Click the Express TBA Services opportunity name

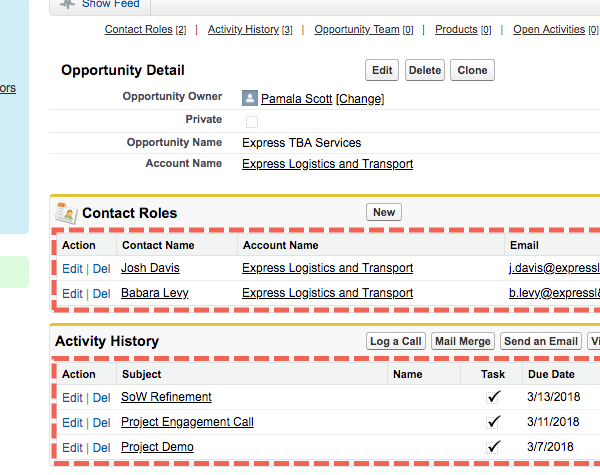(x=302, y=143)
